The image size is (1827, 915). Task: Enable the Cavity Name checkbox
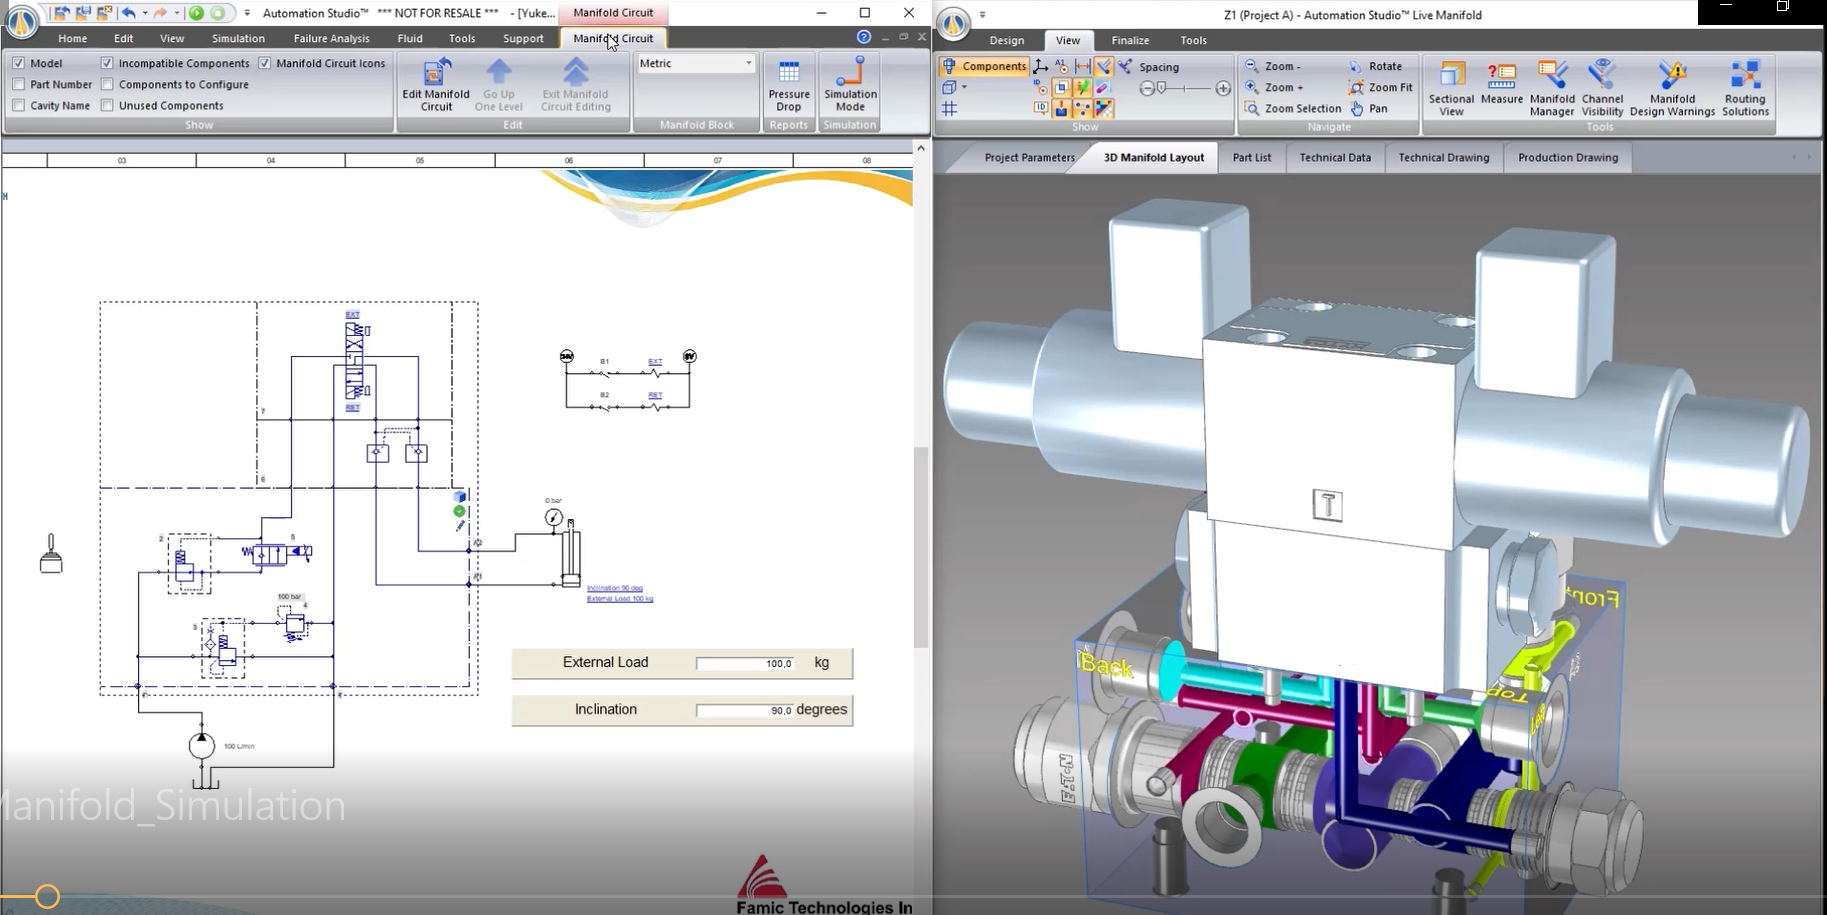19,105
